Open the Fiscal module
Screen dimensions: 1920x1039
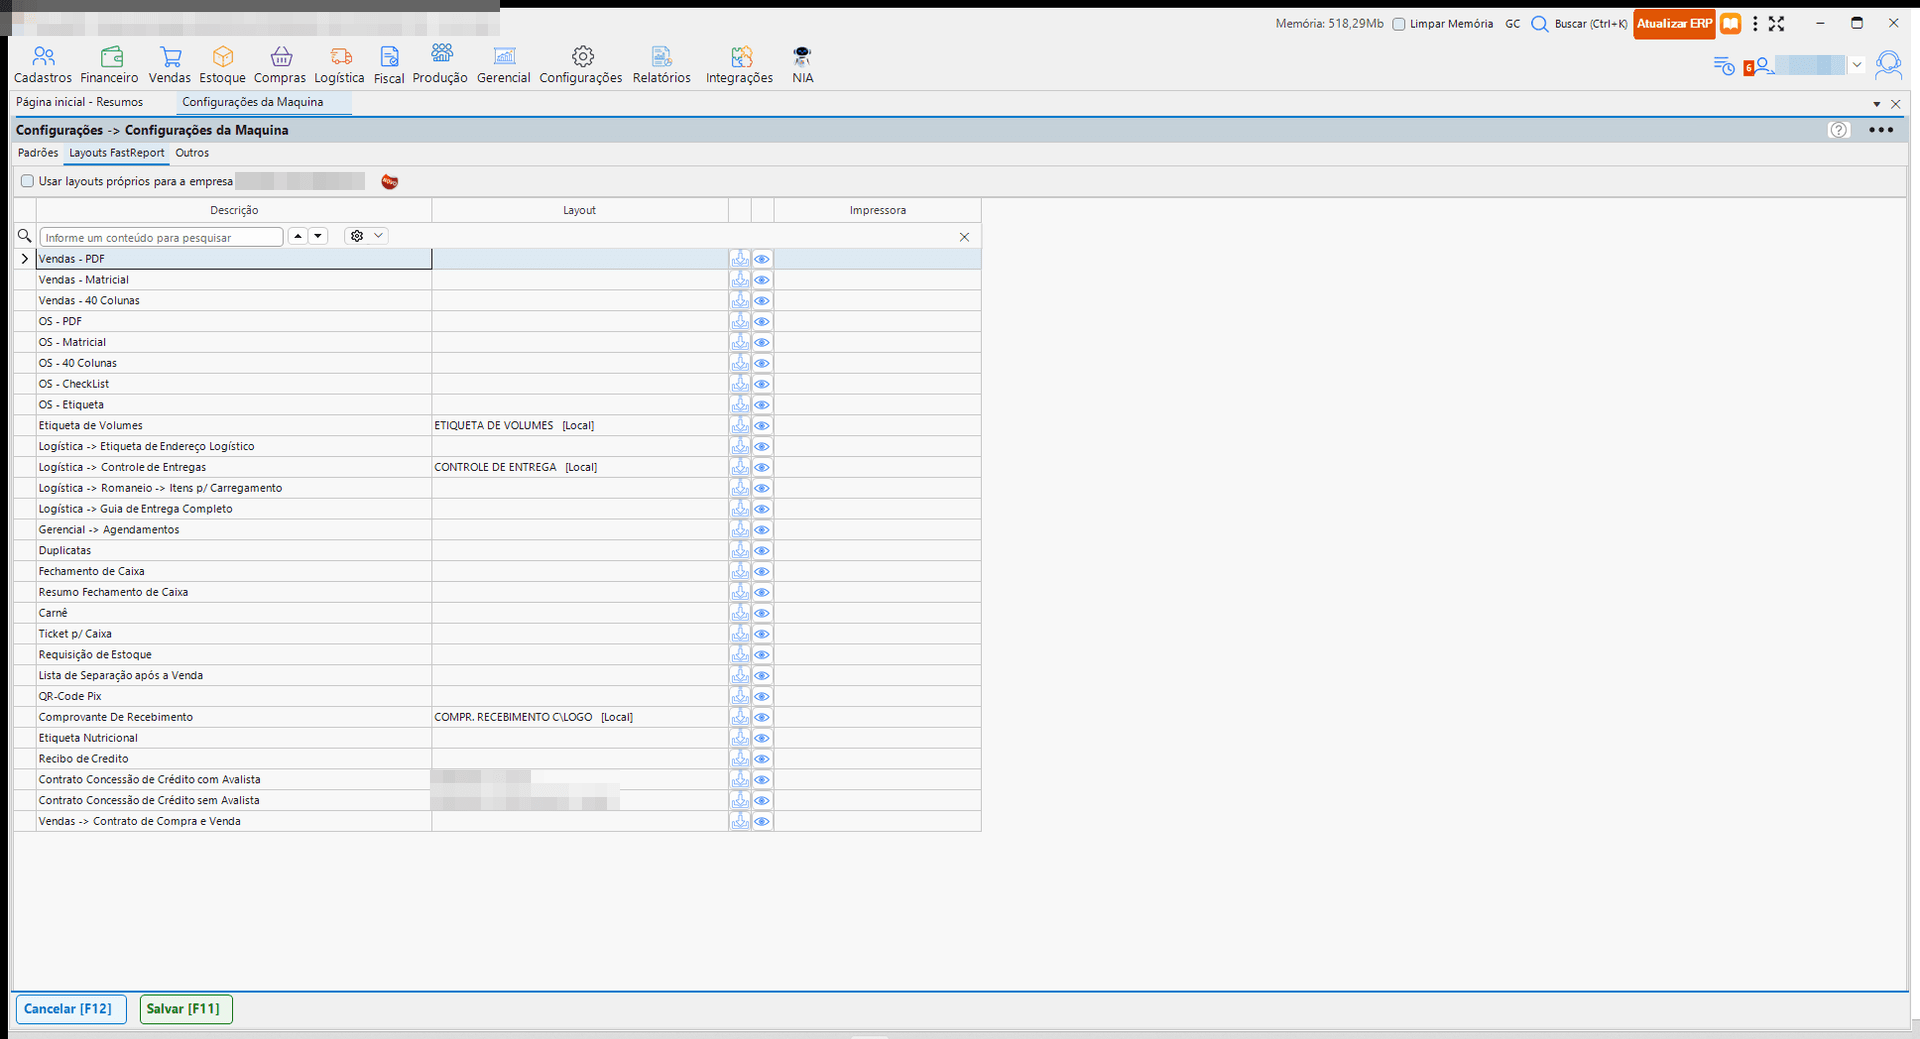coord(389,65)
